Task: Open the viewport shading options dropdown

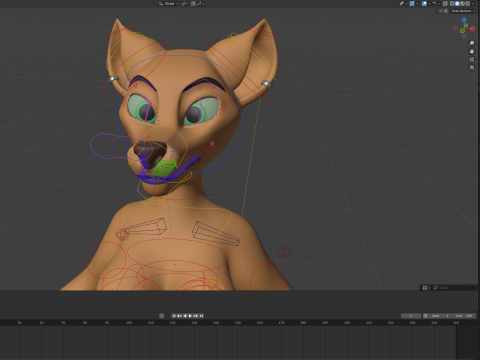Action: (x=473, y=4)
